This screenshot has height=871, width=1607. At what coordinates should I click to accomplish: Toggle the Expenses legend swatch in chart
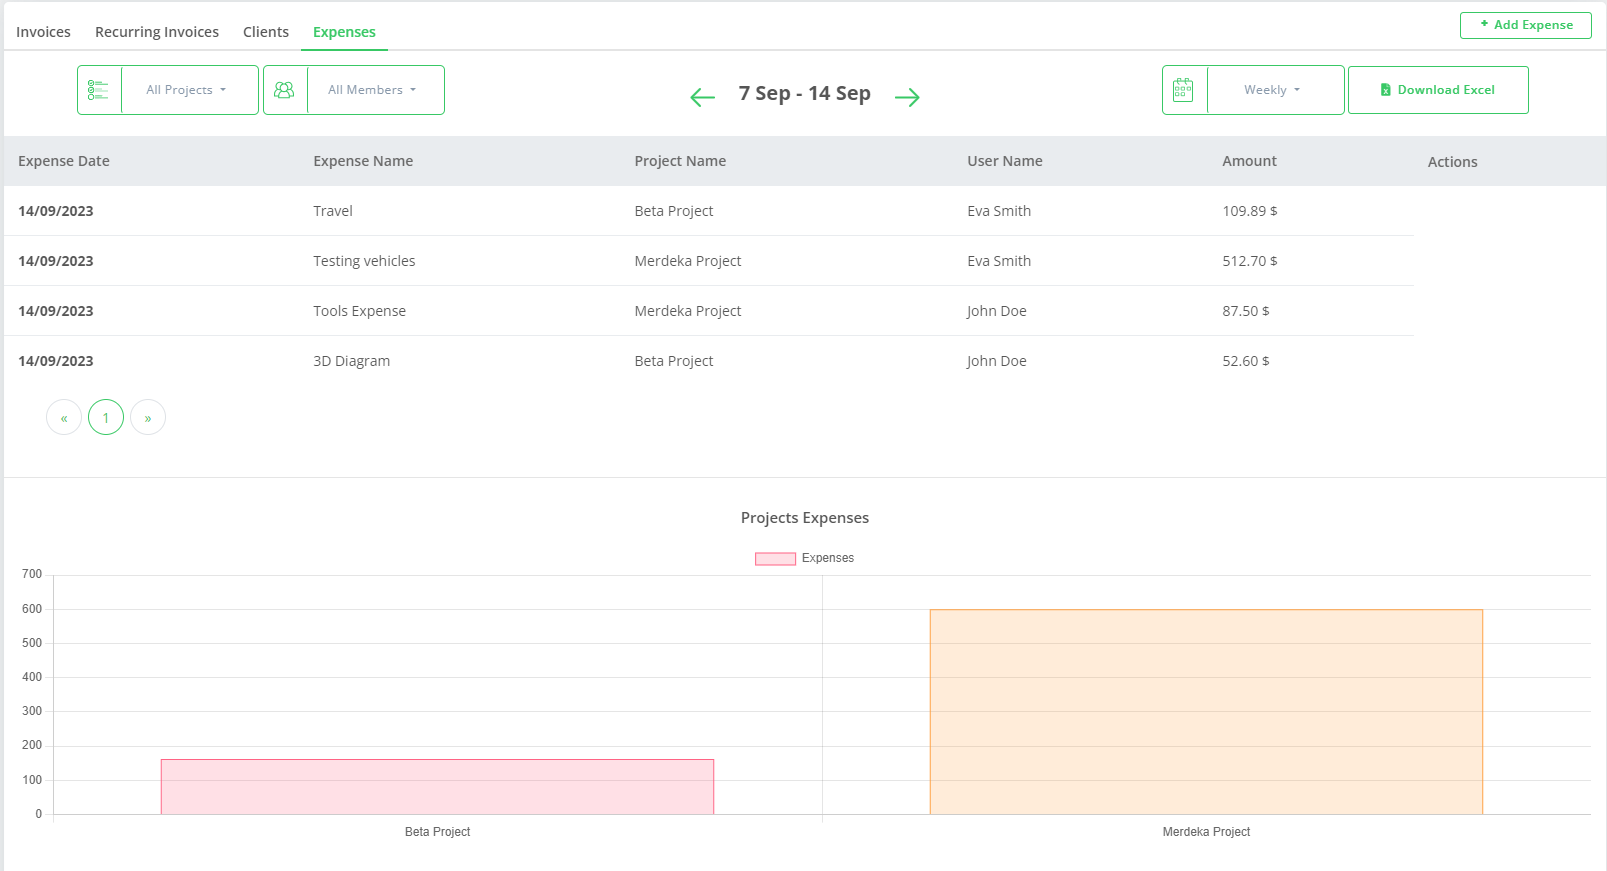[775, 558]
